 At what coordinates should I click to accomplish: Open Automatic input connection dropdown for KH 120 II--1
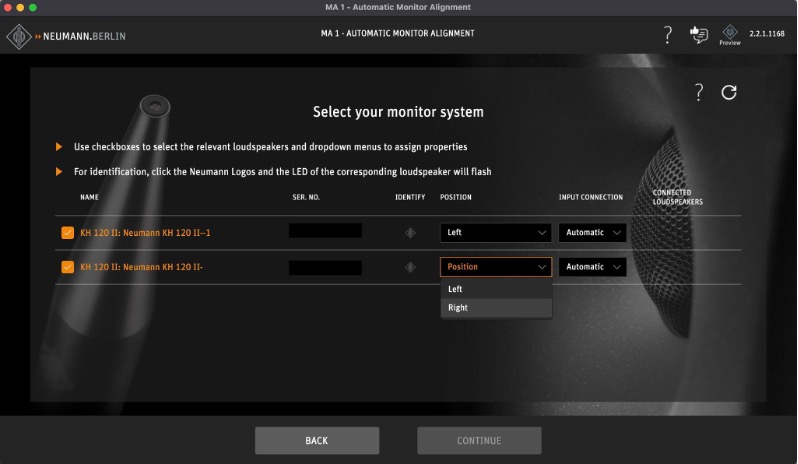point(592,233)
